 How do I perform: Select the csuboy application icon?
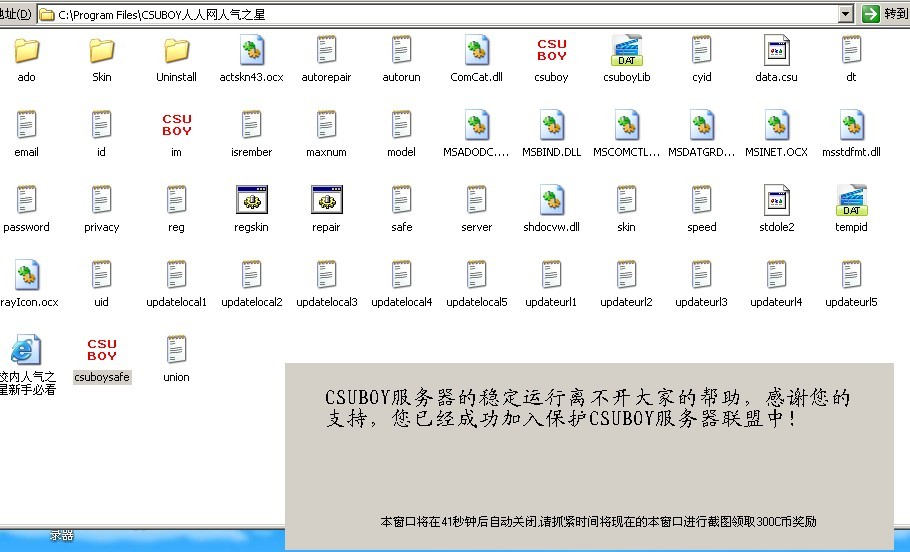[x=551, y=50]
